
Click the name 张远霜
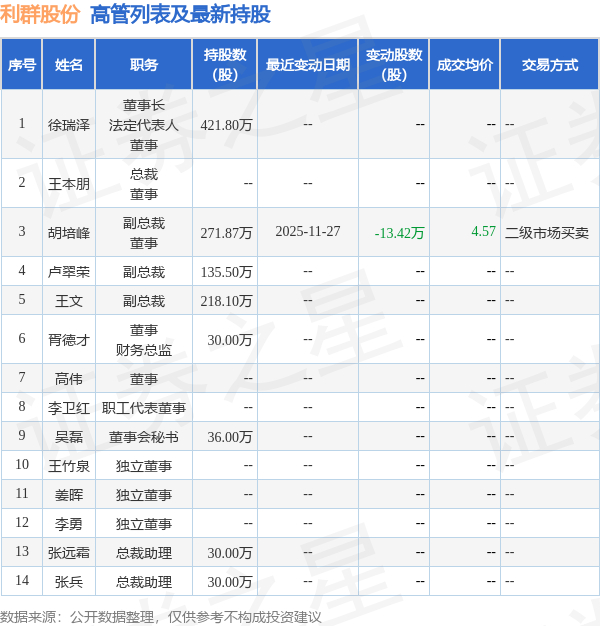click(69, 553)
